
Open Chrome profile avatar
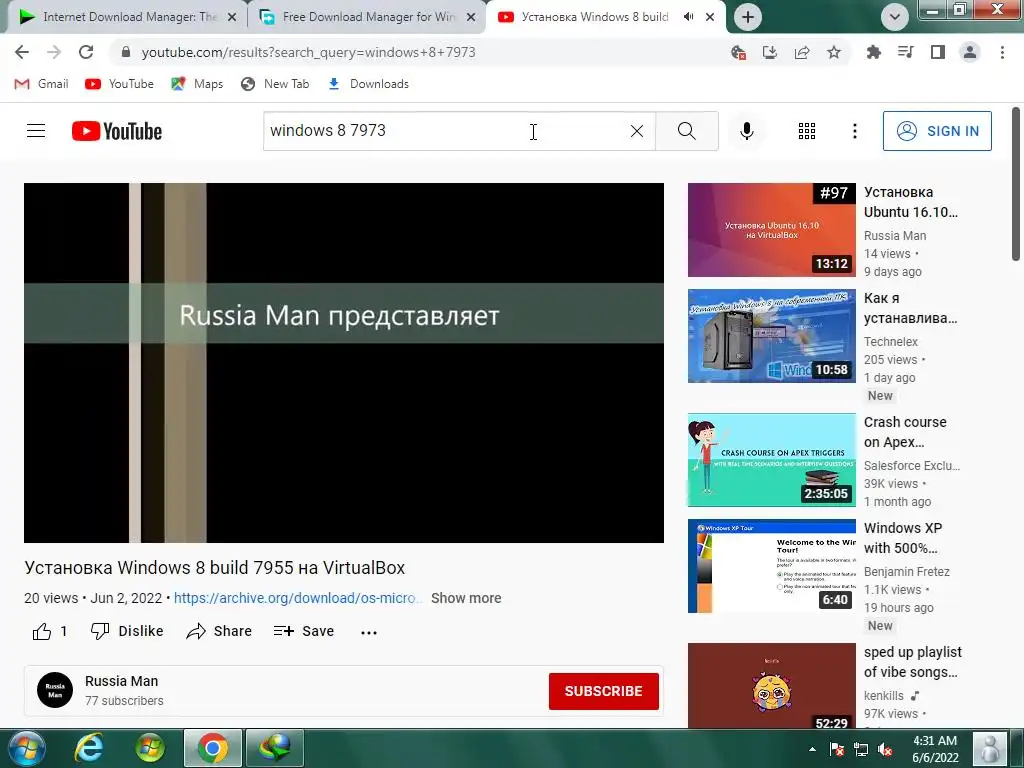(970, 52)
